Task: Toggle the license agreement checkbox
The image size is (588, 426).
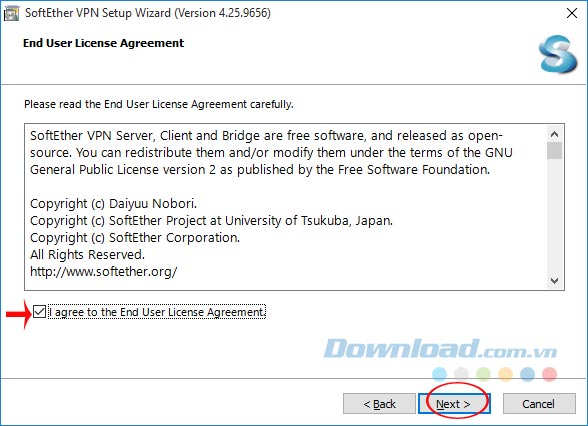Action: 39,312
